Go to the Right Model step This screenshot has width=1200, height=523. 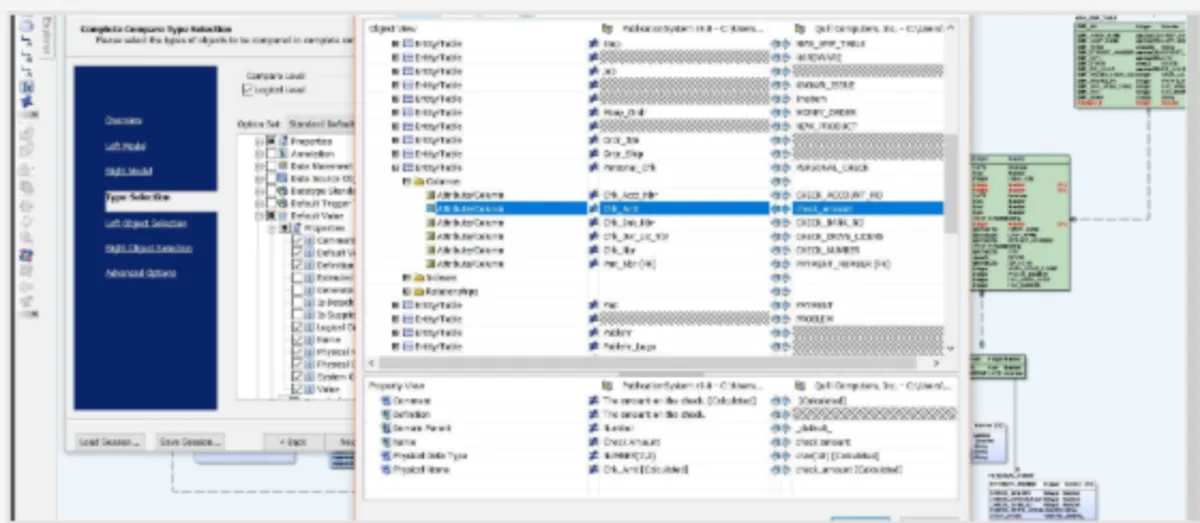[x=128, y=171]
